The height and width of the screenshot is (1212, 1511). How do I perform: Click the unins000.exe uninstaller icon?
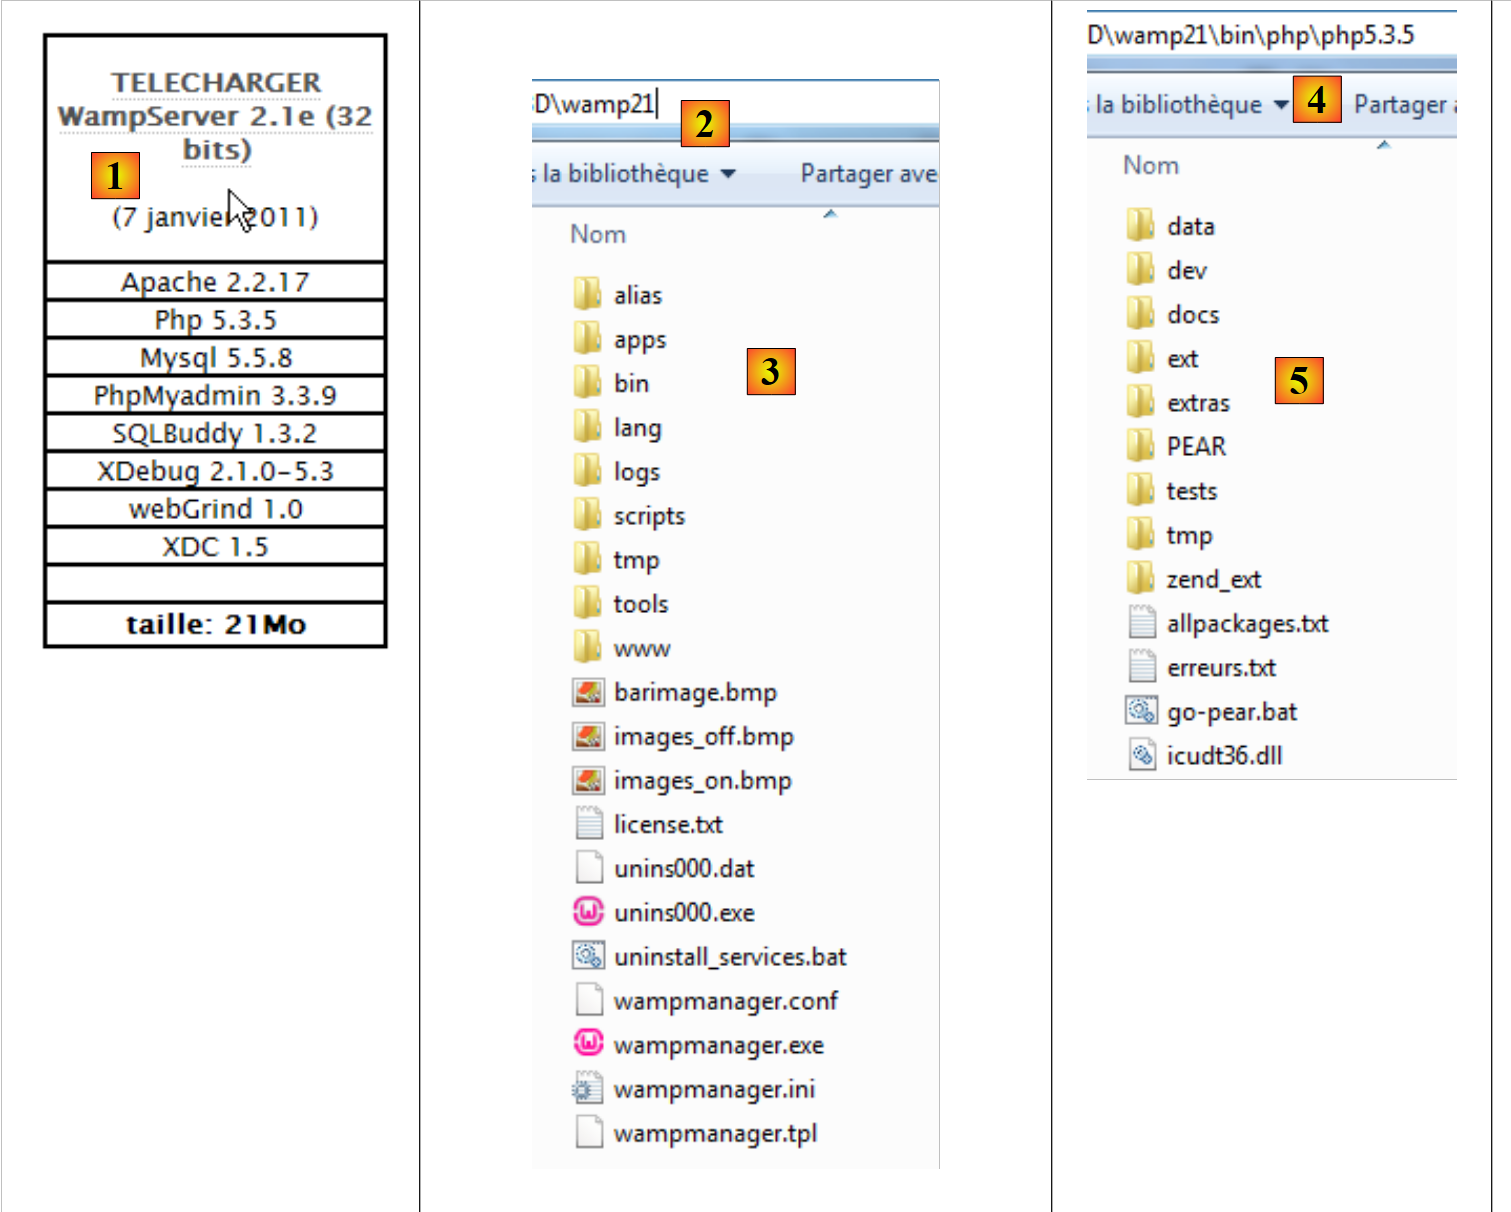pyautogui.click(x=588, y=911)
